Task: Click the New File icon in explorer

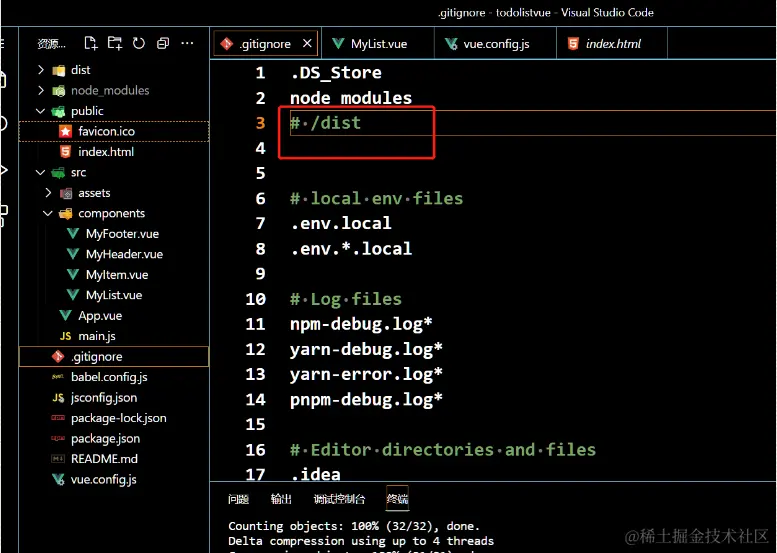Action: 91,43
